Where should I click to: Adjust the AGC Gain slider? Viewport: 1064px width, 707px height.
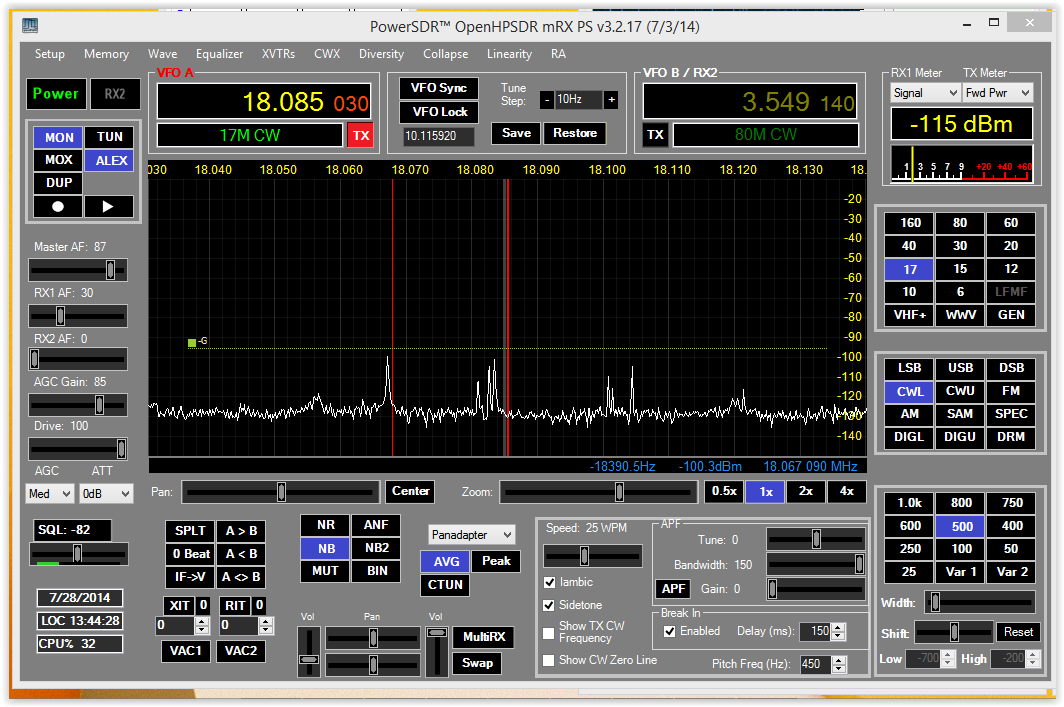[77, 405]
